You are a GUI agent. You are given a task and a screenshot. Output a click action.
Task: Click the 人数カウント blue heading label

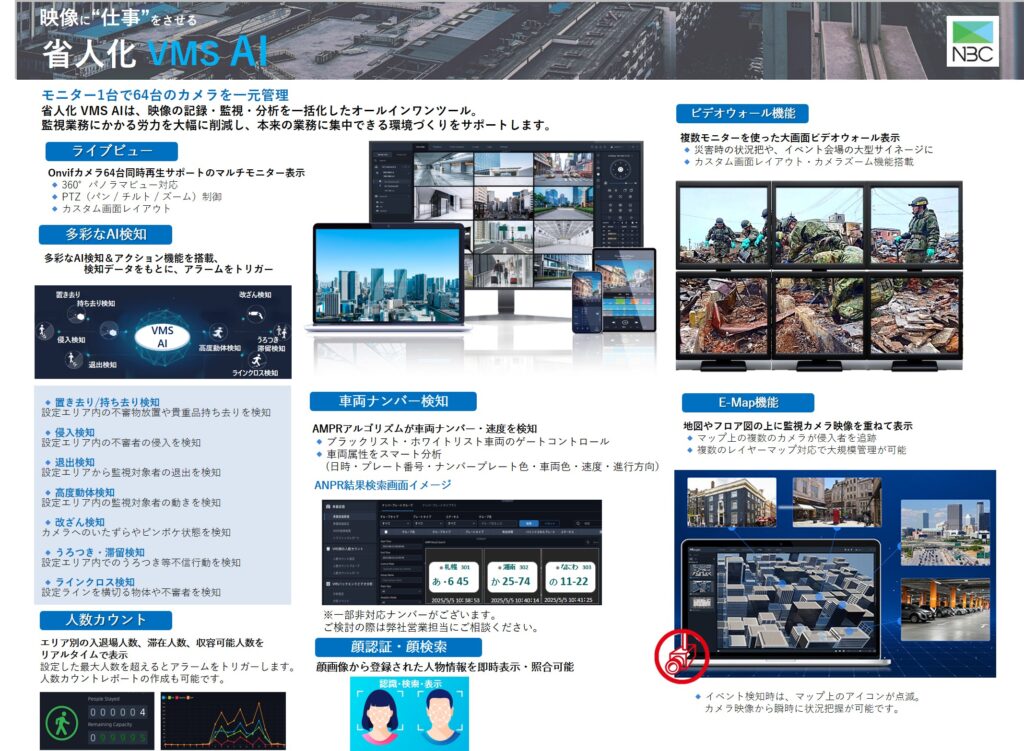[x=105, y=620]
